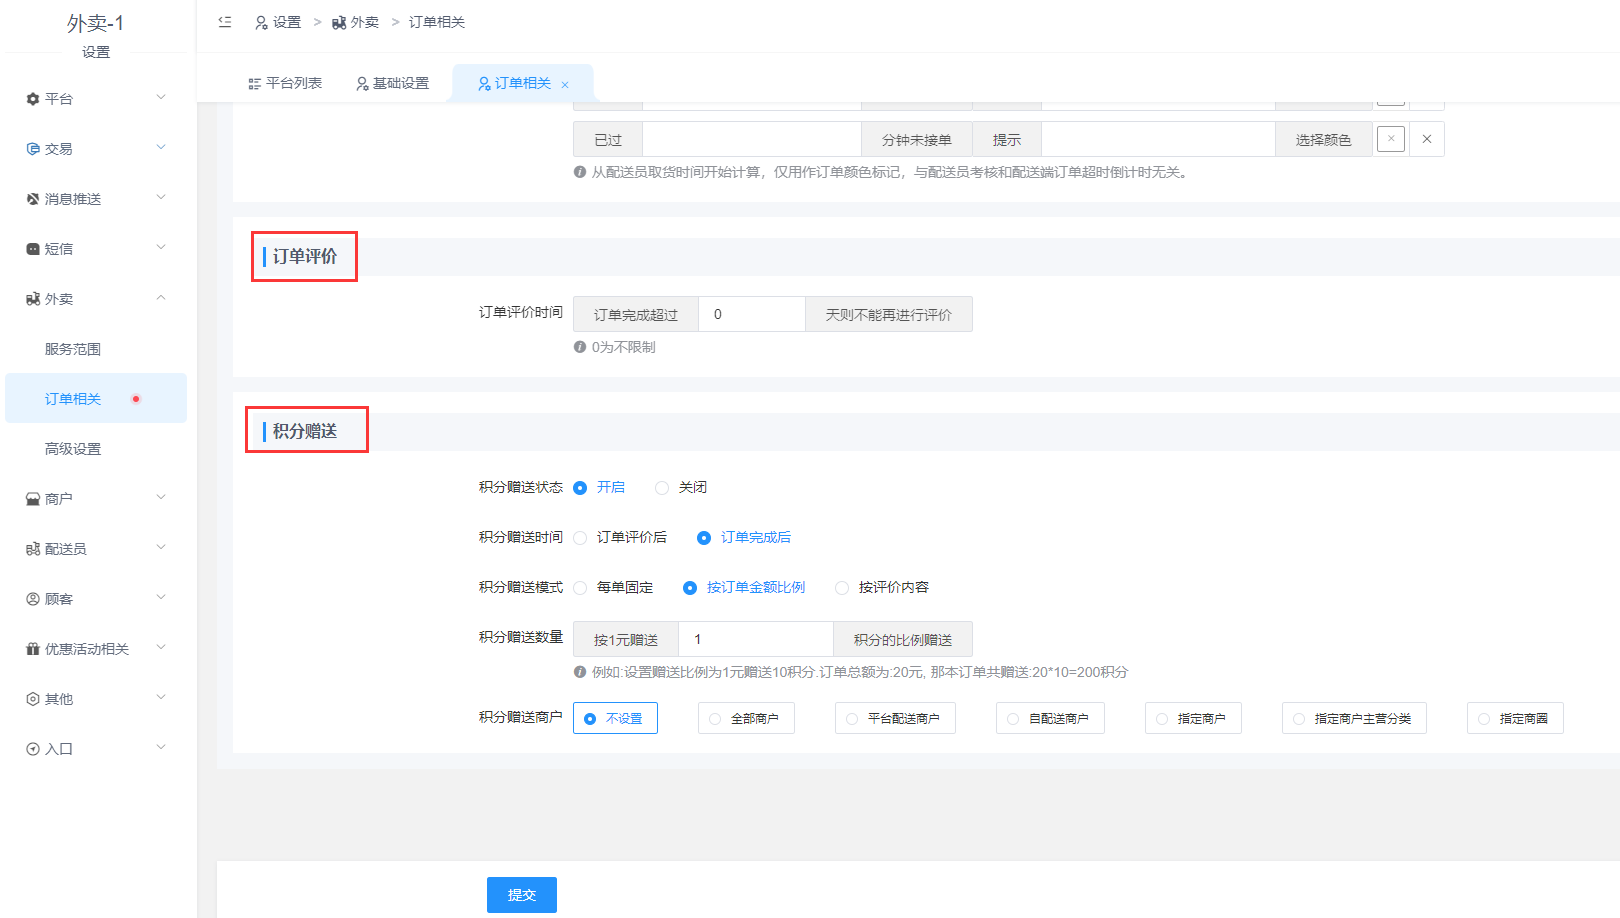Expand 短信 menu with its chevron
Viewport: 1620px width, 918px height.
[x=161, y=248]
